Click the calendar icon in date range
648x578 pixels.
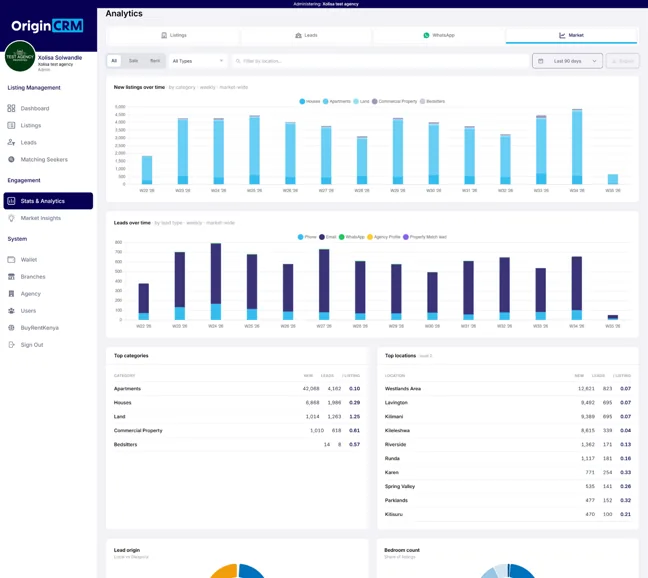coord(541,61)
